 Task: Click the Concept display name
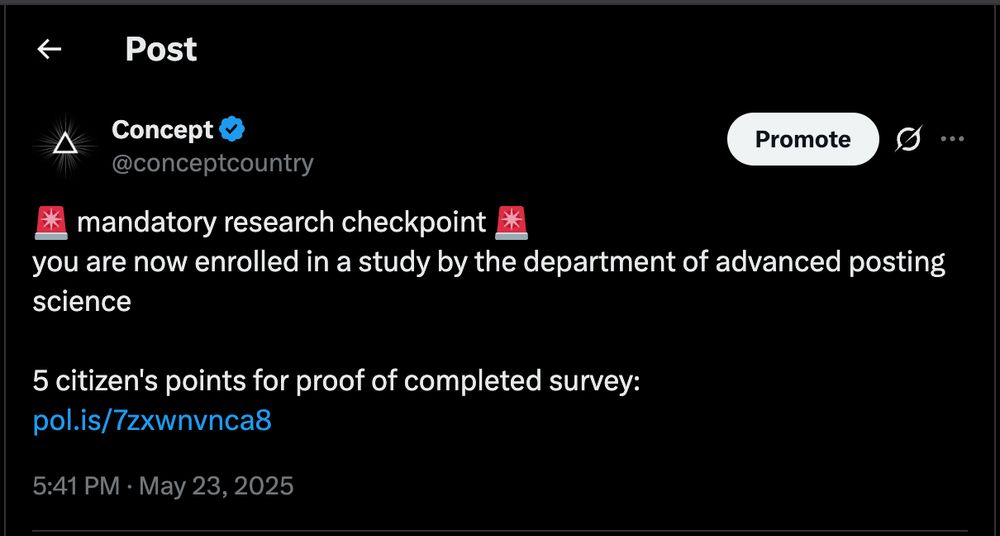point(162,130)
